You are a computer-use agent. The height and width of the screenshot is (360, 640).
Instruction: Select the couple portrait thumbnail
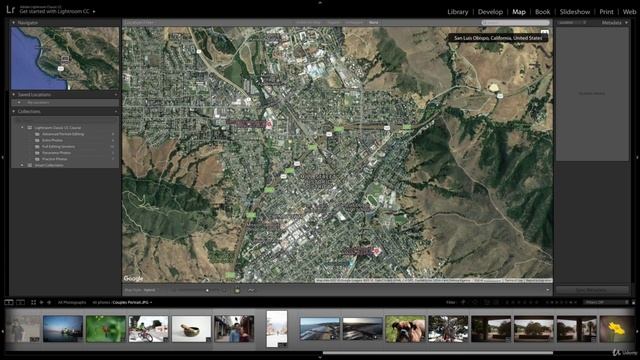pyautogui.click(x=234, y=329)
